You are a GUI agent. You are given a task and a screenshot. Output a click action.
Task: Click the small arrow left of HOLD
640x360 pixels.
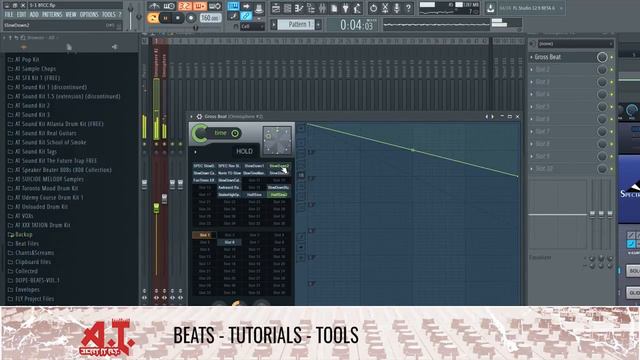(196, 152)
